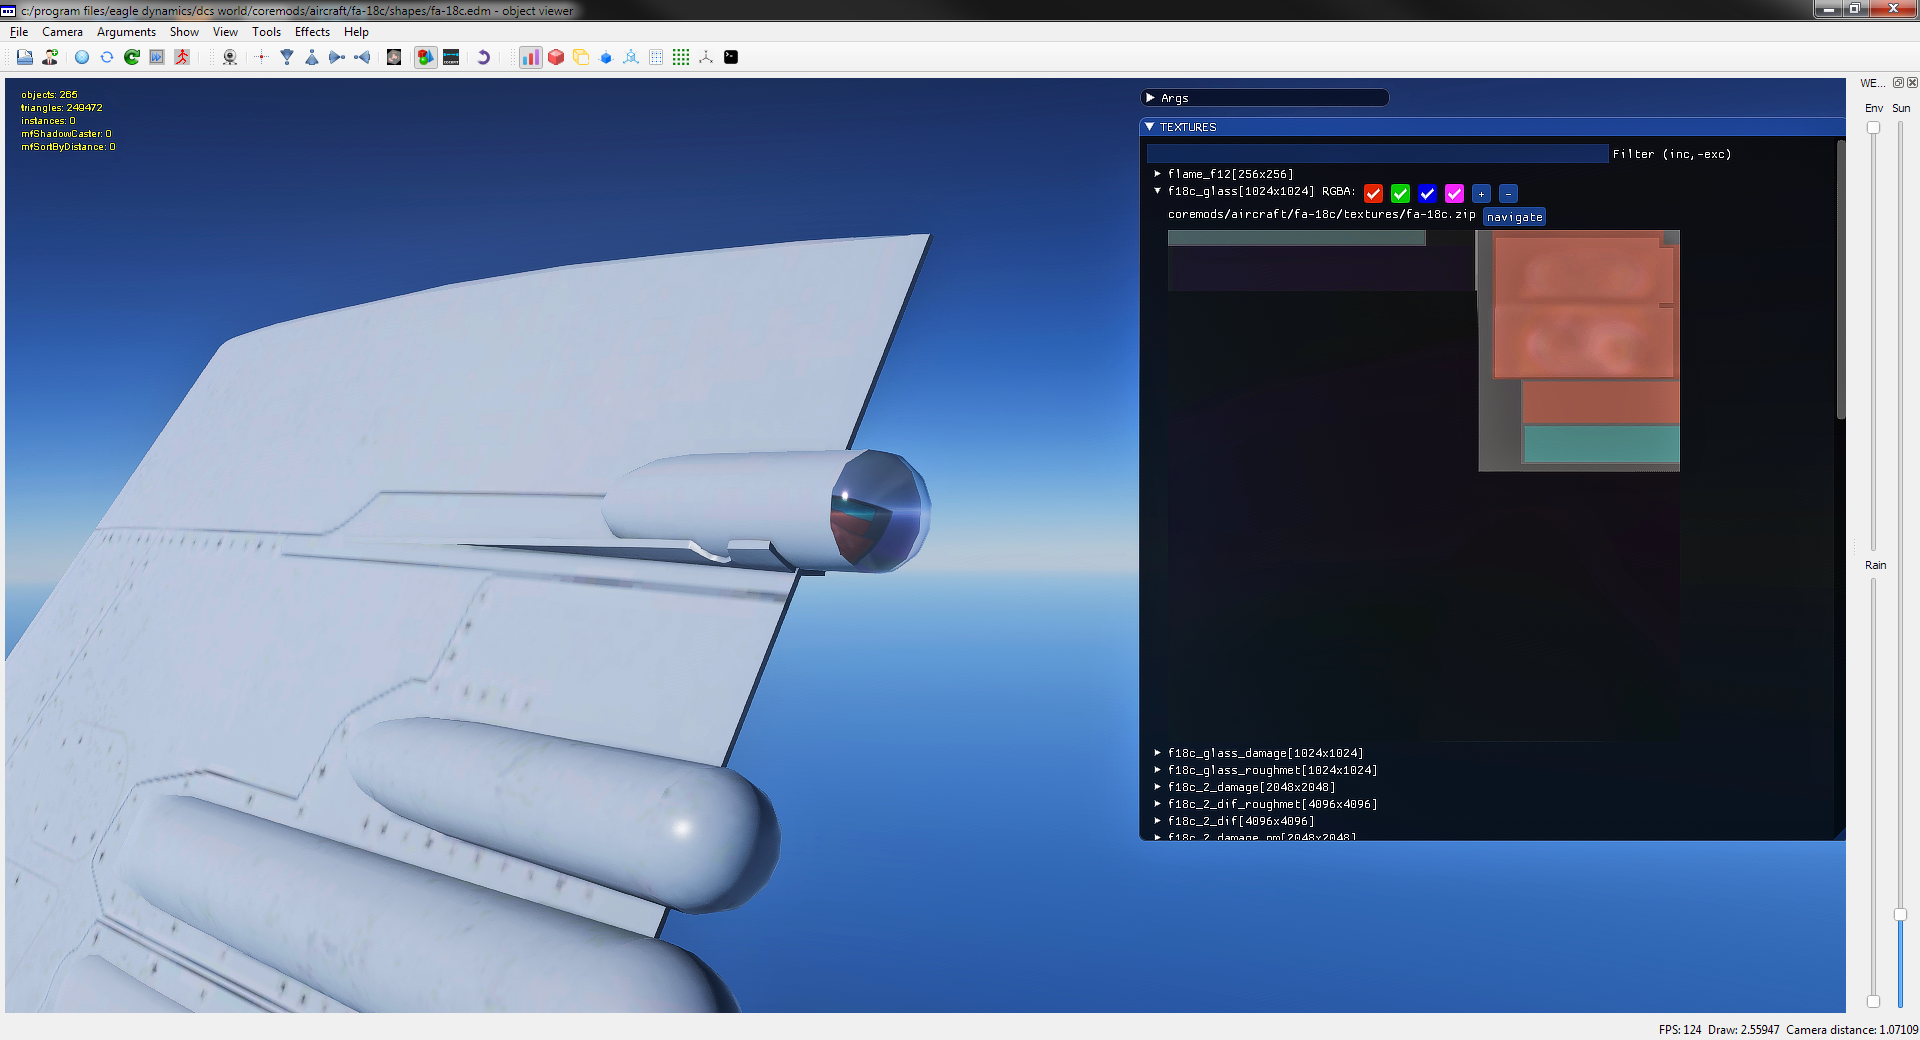Open the Arguments menu
This screenshot has height=1040, width=1920.
[x=126, y=32]
